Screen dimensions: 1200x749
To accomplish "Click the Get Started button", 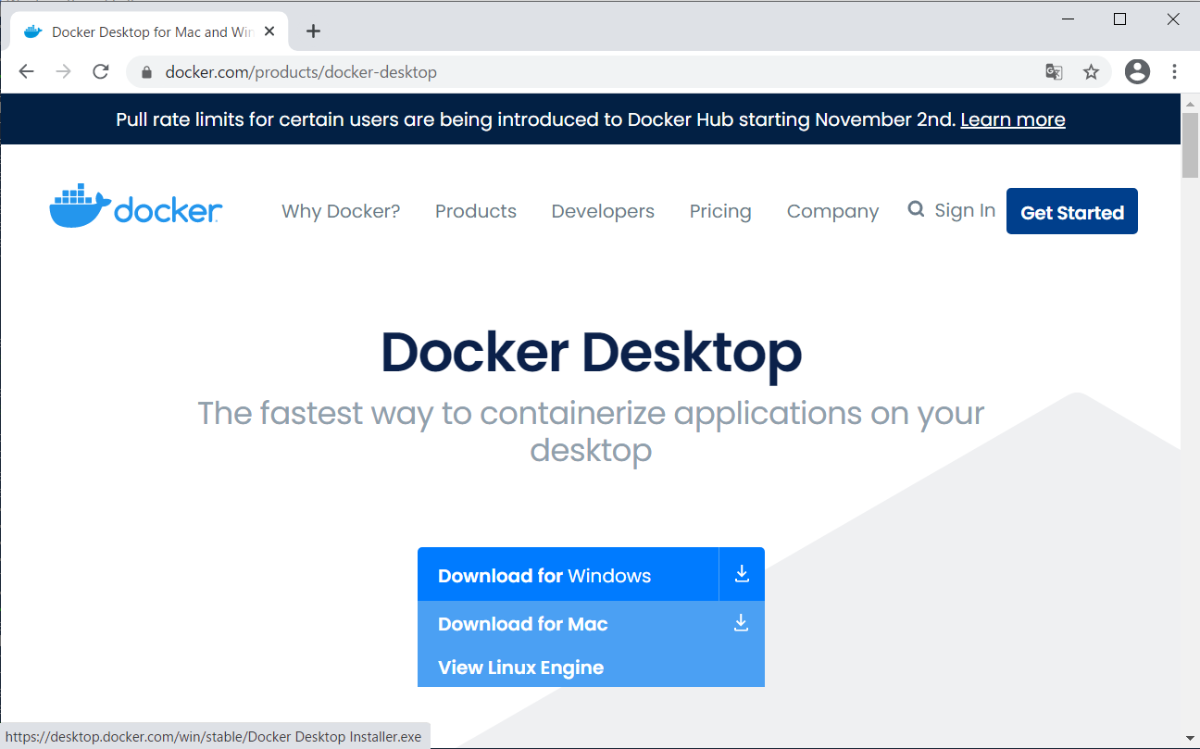I will [x=1072, y=211].
